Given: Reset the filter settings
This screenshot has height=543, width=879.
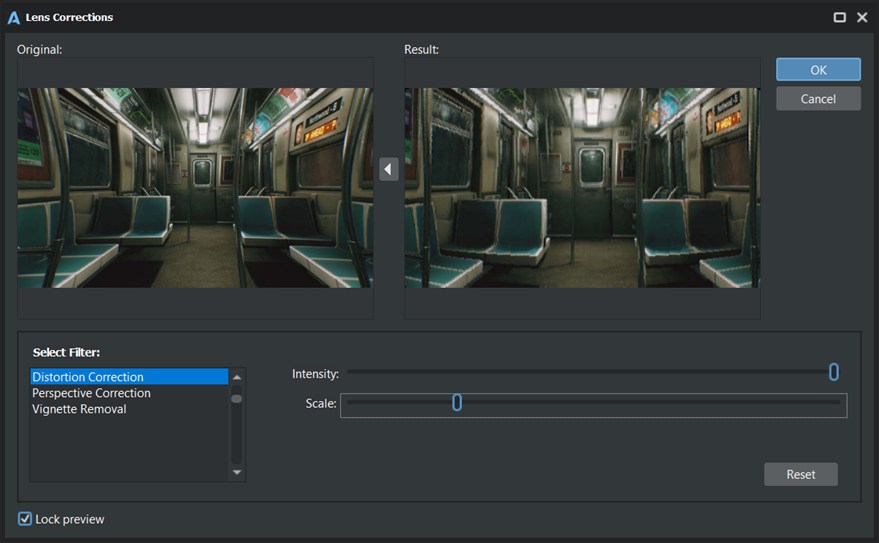Looking at the screenshot, I should click(x=800, y=474).
